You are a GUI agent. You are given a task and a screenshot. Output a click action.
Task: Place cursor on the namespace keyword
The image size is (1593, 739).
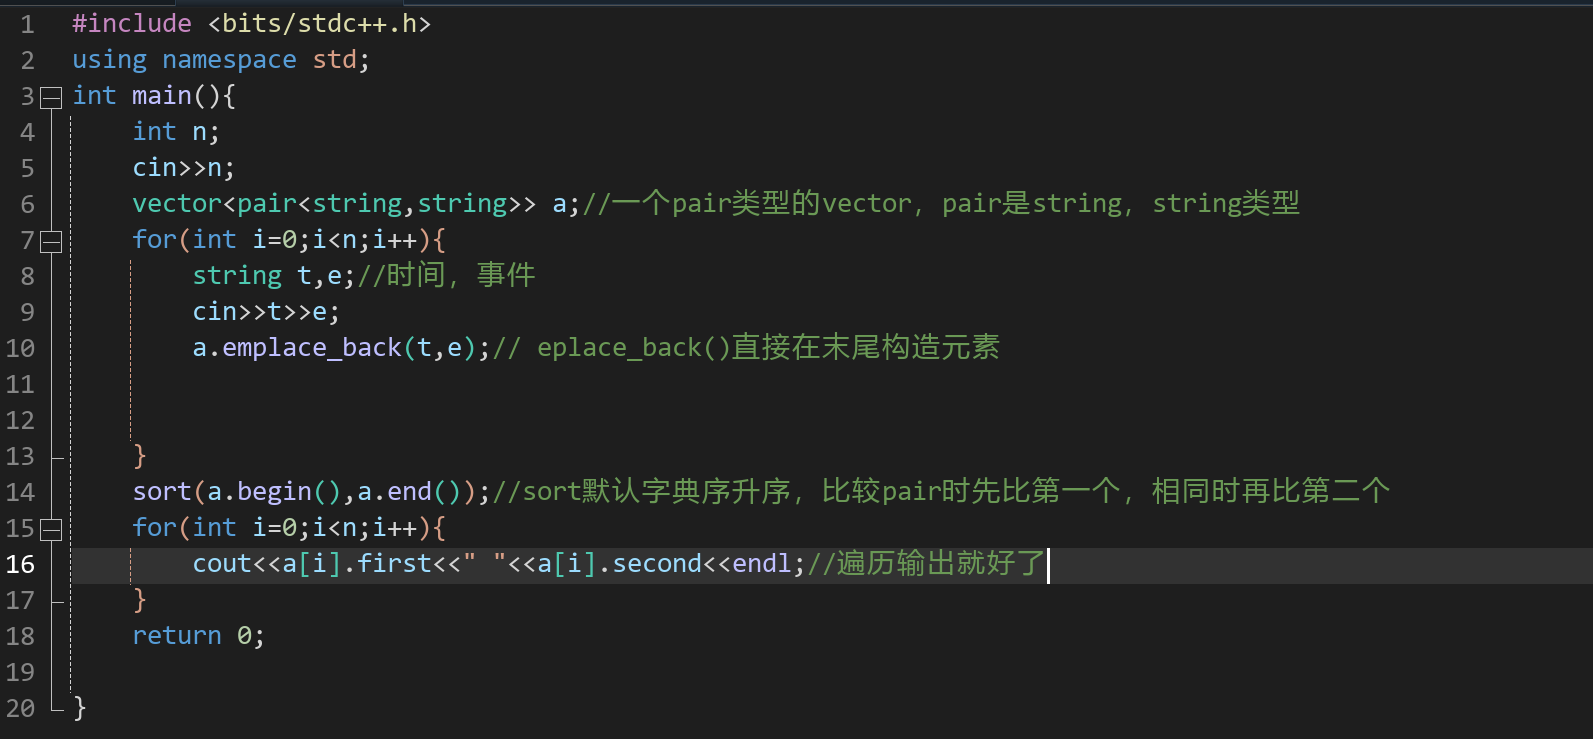[229, 60]
